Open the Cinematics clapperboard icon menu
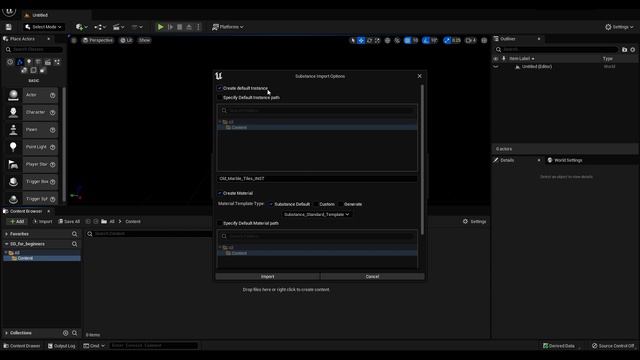The width and height of the screenshot is (640, 360). (x=118, y=27)
